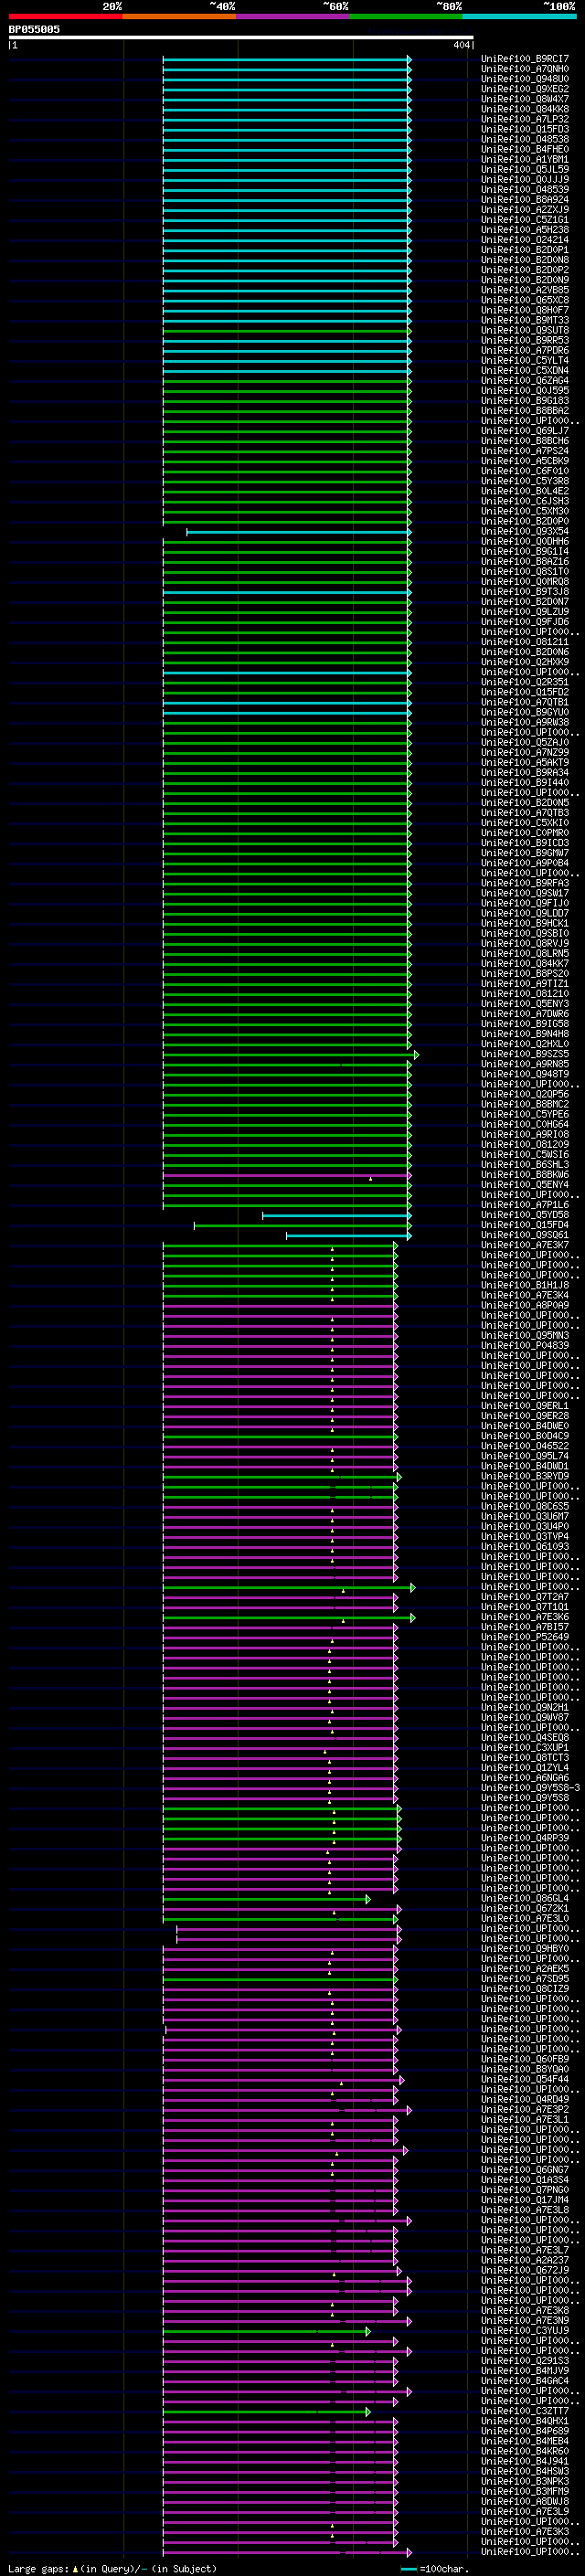Click hit UniRef100_B4FHE0
This screenshot has height=2576, width=585.
[525, 149]
